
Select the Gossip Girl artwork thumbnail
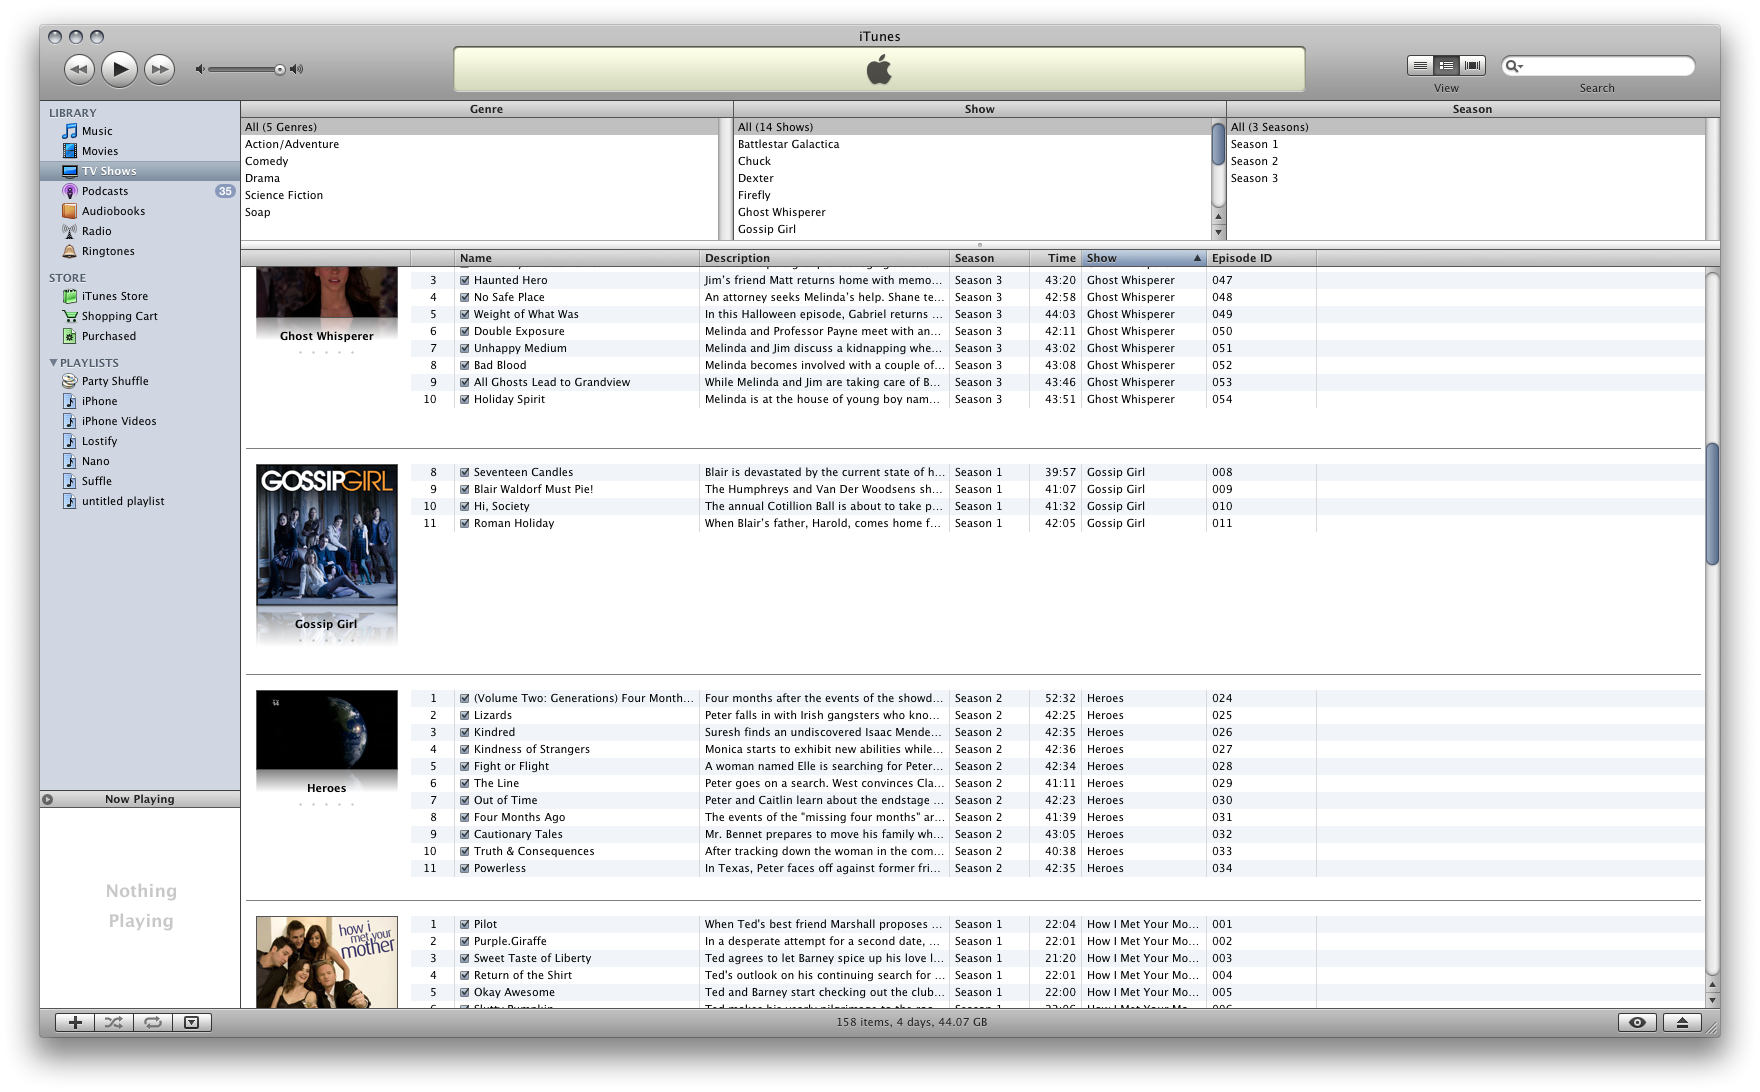point(327,535)
